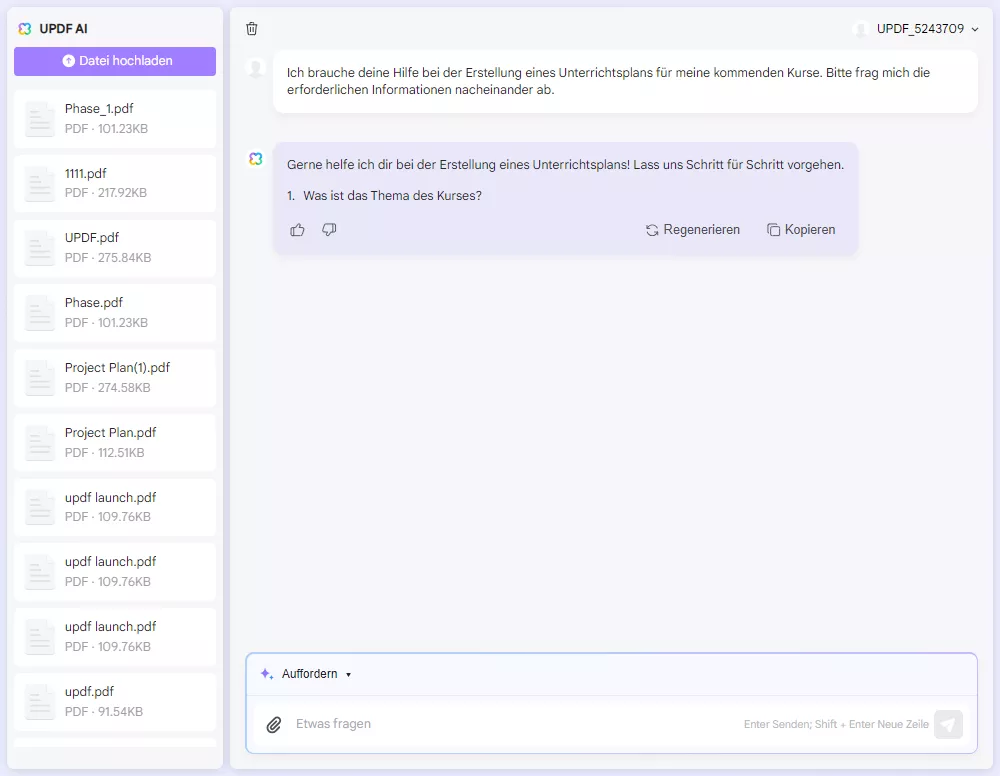Click the user avatar icon
The height and width of the screenshot is (776, 1000).
pyautogui.click(x=862, y=29)
